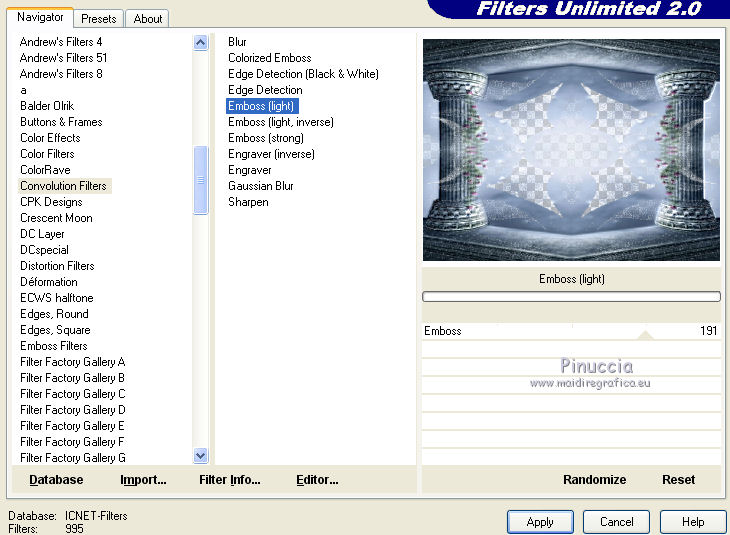Select Filter Factory Gallery C

point(73,394)
